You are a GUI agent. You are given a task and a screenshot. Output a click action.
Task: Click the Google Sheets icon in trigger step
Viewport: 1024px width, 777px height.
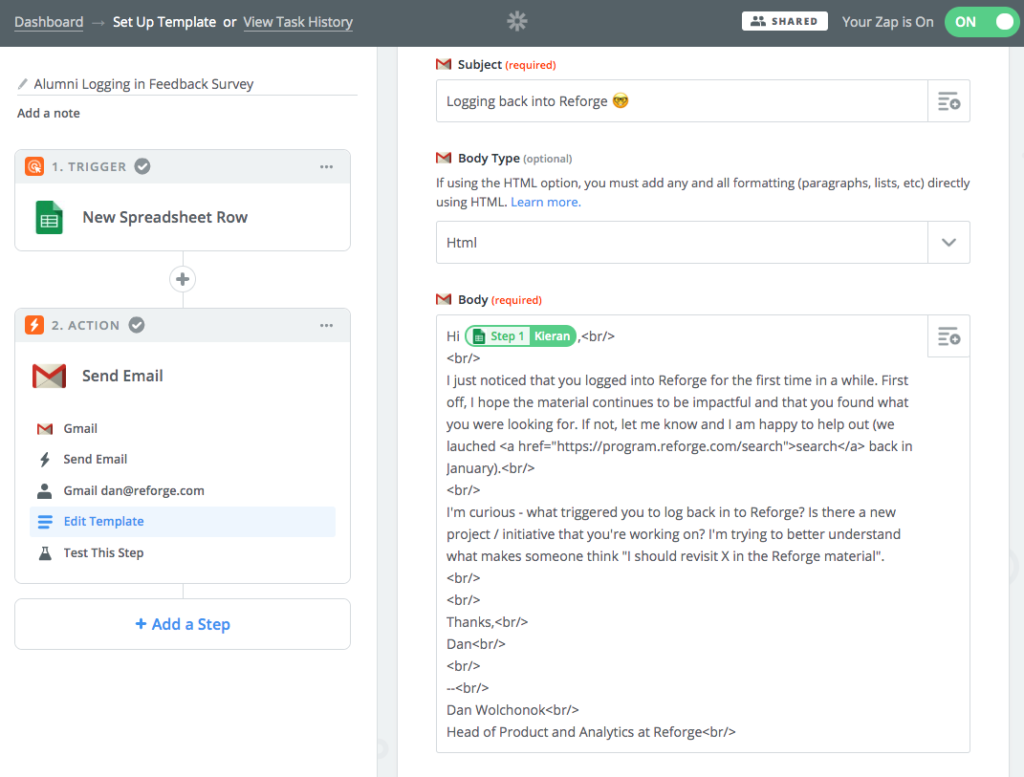pos(49,217)
